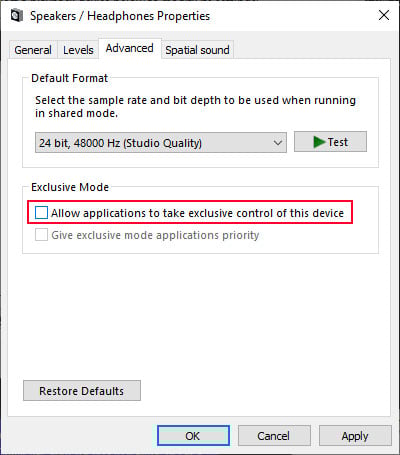Image resolution: width=400 pixels, height=455 pixels.
Task: Go to the Spatial sound tab
Action: click(197, 50)
